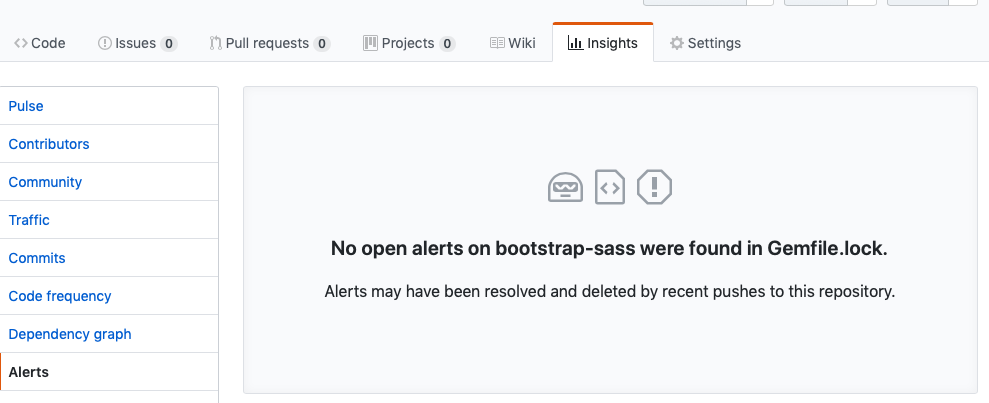Click the Pull requests count badge
Image resolution: width=989 pixels, height=403 pixels.
[x=322, y=44]
